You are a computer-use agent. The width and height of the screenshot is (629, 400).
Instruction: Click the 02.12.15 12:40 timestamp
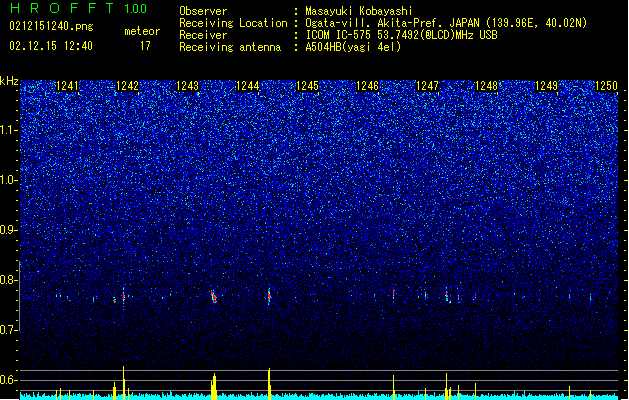coord(51,45)
